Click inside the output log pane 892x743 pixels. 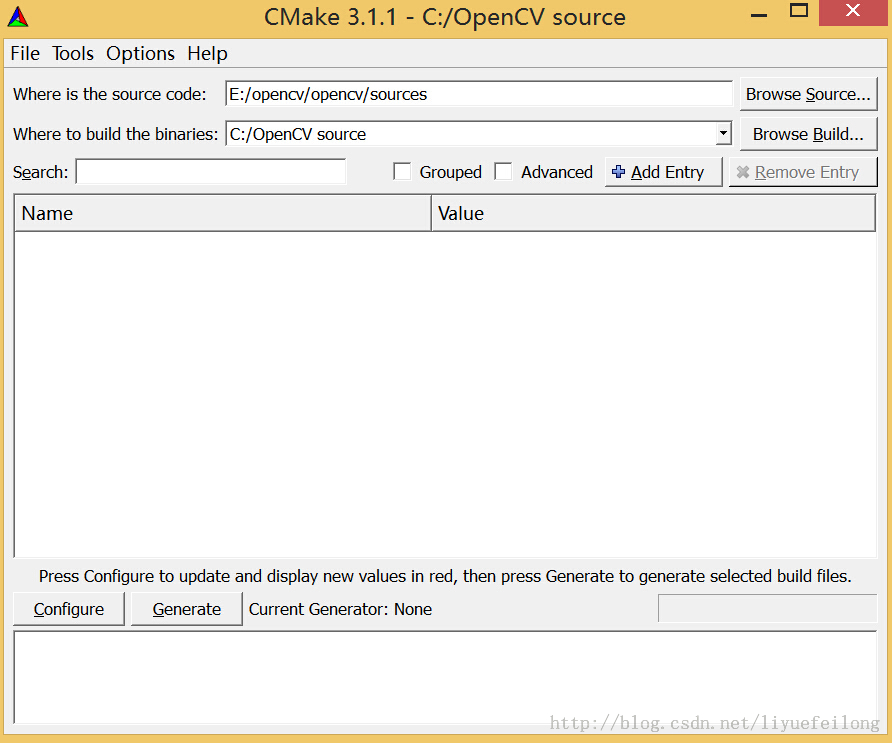click(445, 677)
